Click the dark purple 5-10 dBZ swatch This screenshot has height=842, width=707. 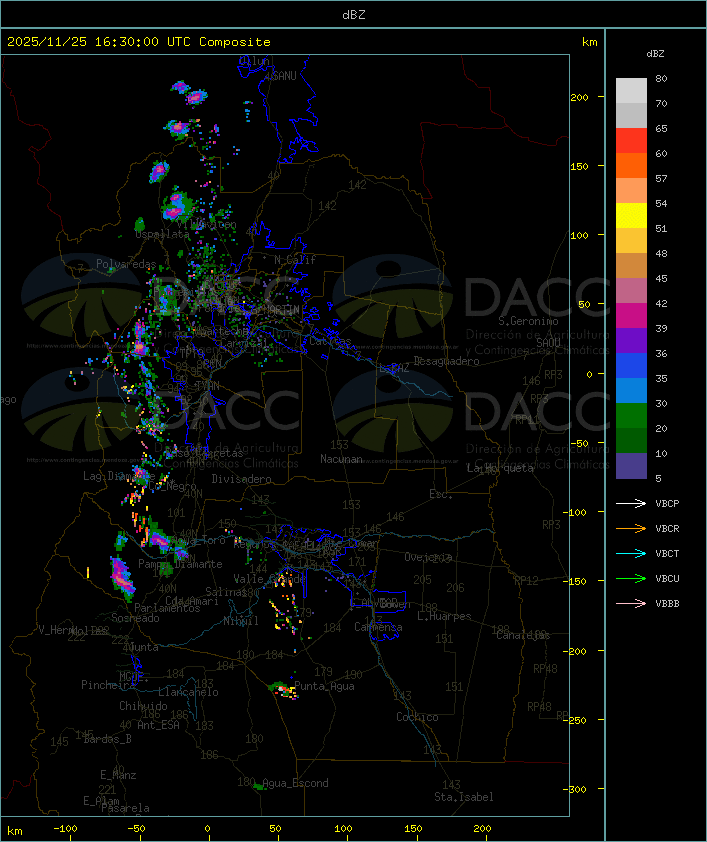631,466
